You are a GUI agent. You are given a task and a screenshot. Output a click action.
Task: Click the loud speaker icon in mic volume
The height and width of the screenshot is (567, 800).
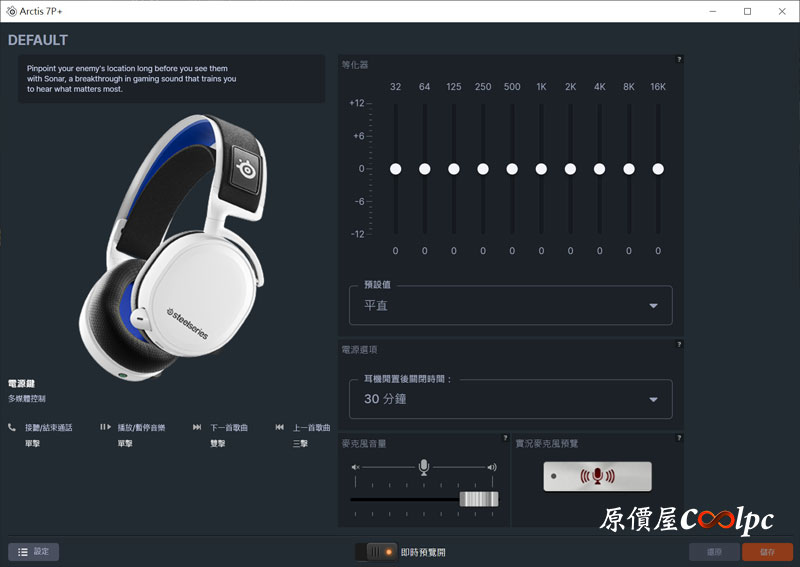tap(491, 467)
